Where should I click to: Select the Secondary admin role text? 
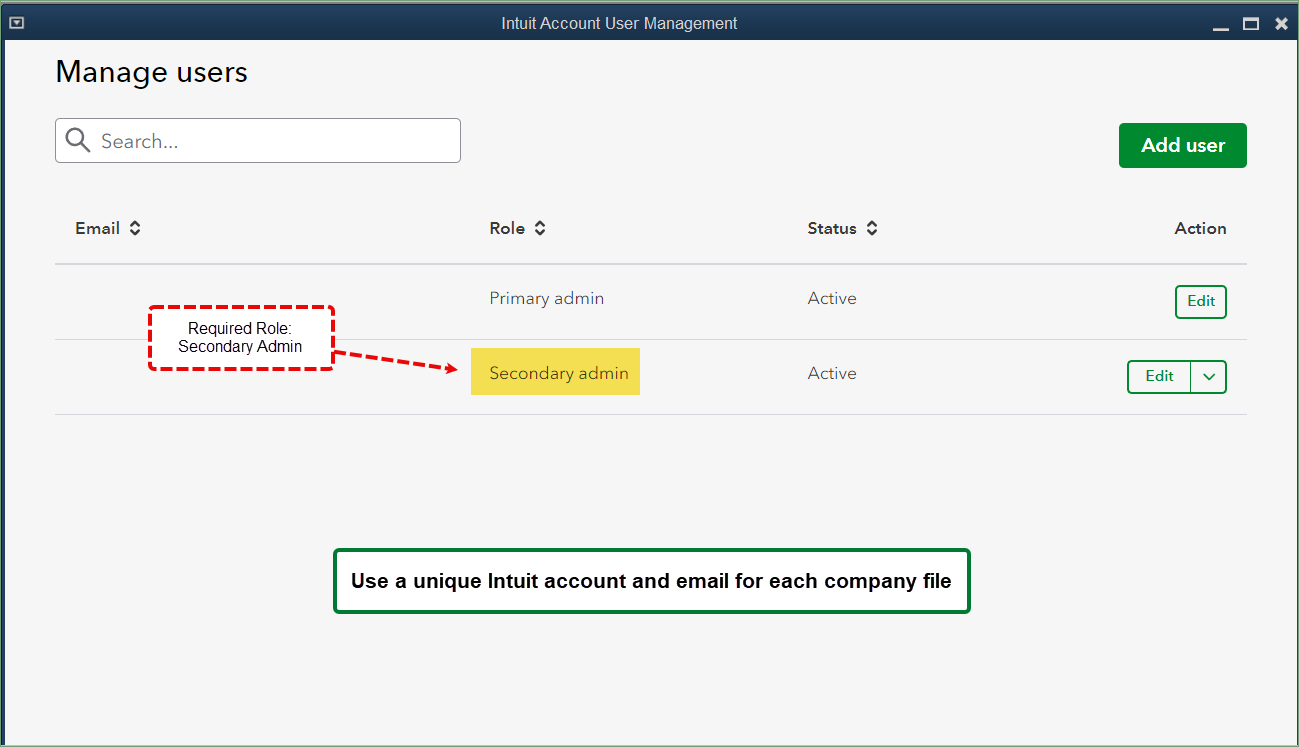click(559, 373)
